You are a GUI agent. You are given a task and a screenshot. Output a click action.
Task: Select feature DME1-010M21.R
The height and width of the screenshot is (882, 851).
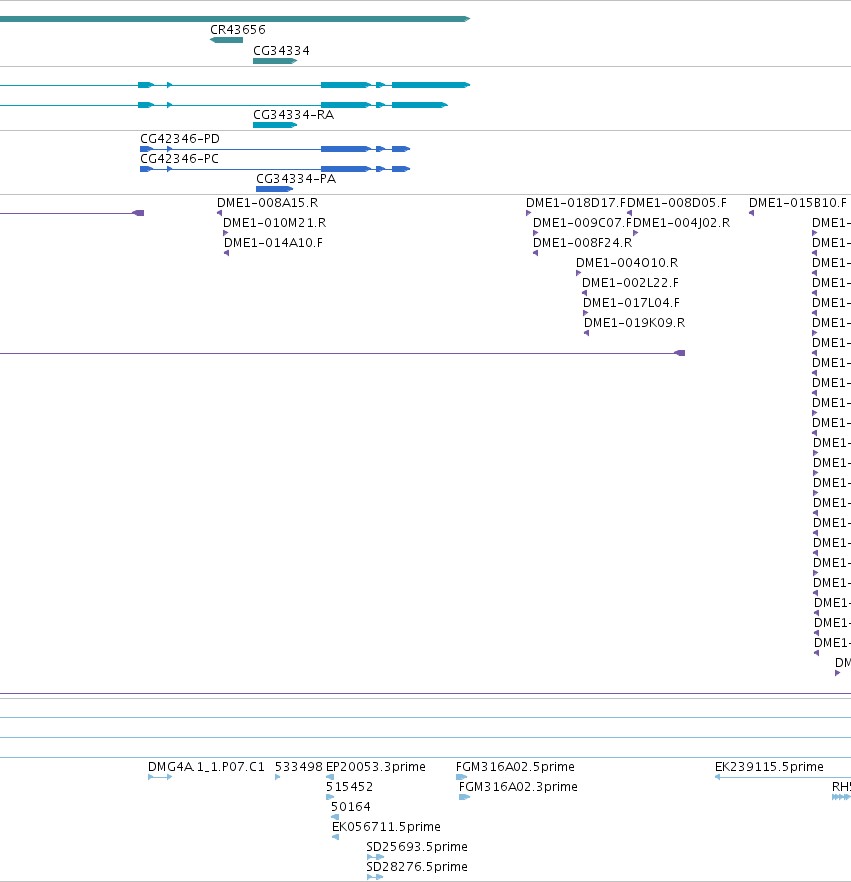pos(274,223)
